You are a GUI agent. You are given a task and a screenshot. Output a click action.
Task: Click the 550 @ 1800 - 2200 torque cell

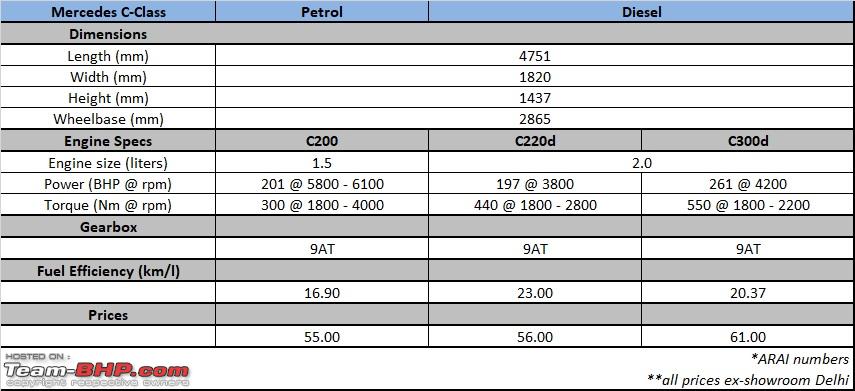pos(748,205)
